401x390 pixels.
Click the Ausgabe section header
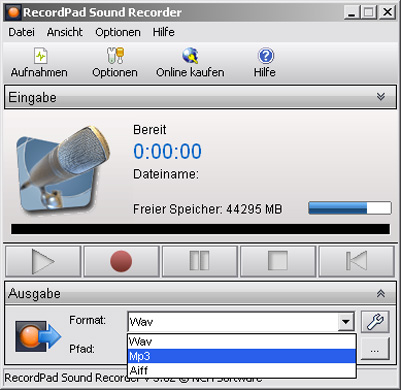point(200,293)
